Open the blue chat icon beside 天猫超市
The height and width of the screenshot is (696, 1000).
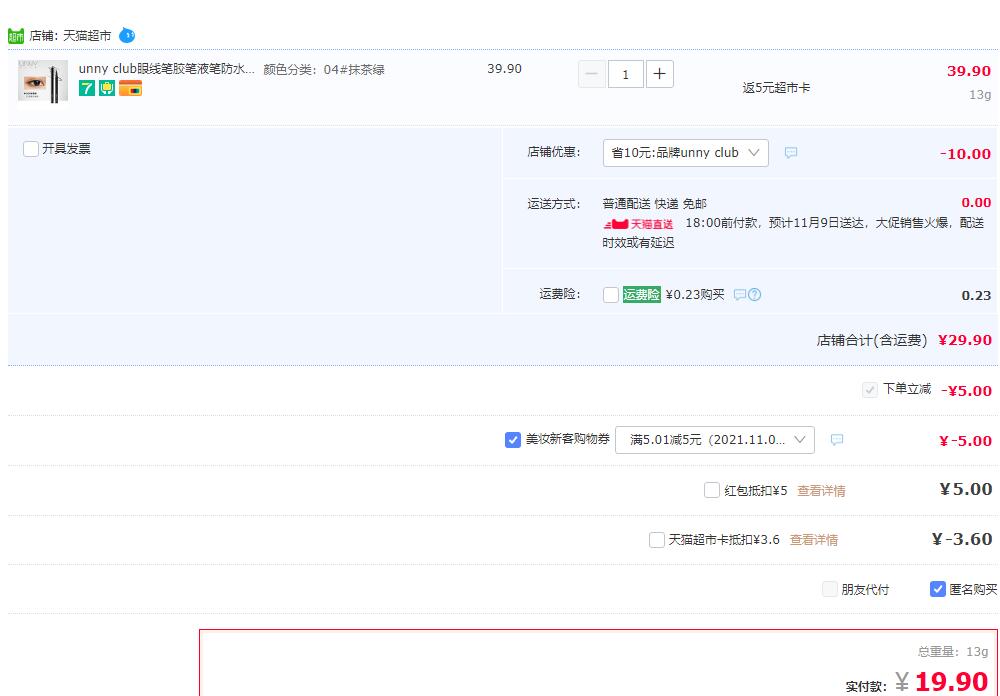click(x=127, y=35)
